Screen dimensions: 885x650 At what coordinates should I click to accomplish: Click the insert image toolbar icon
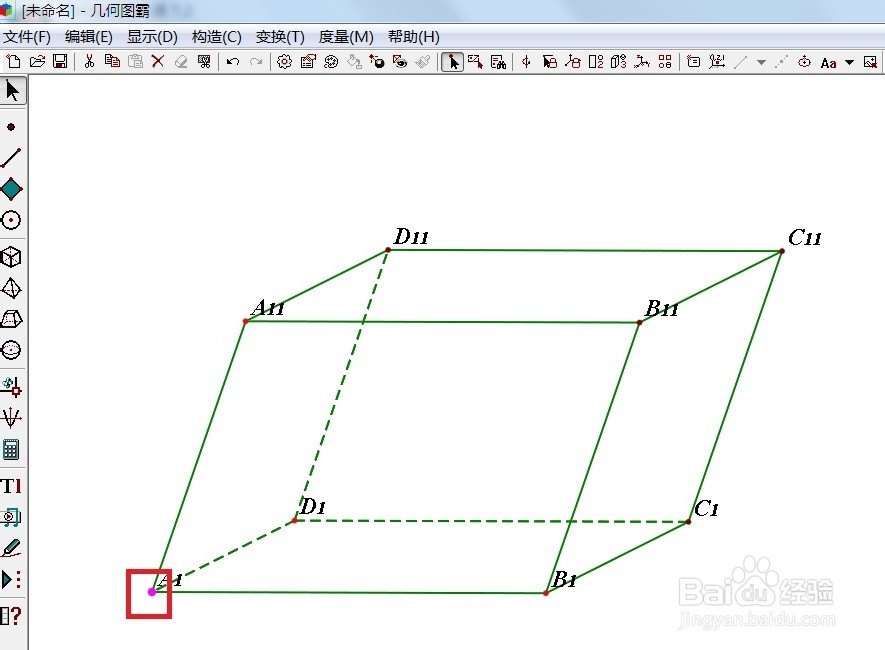[870, 62]
